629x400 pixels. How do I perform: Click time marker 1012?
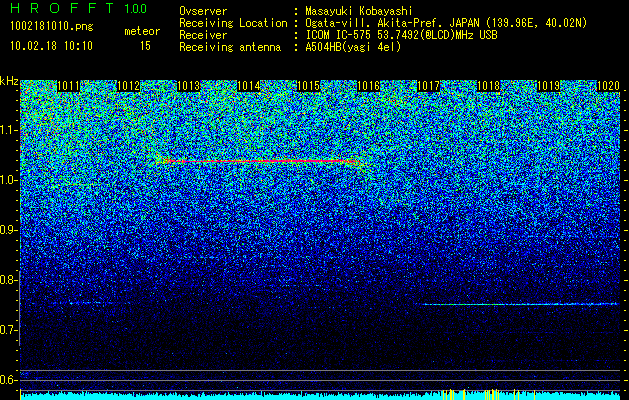tap(128, 86)
